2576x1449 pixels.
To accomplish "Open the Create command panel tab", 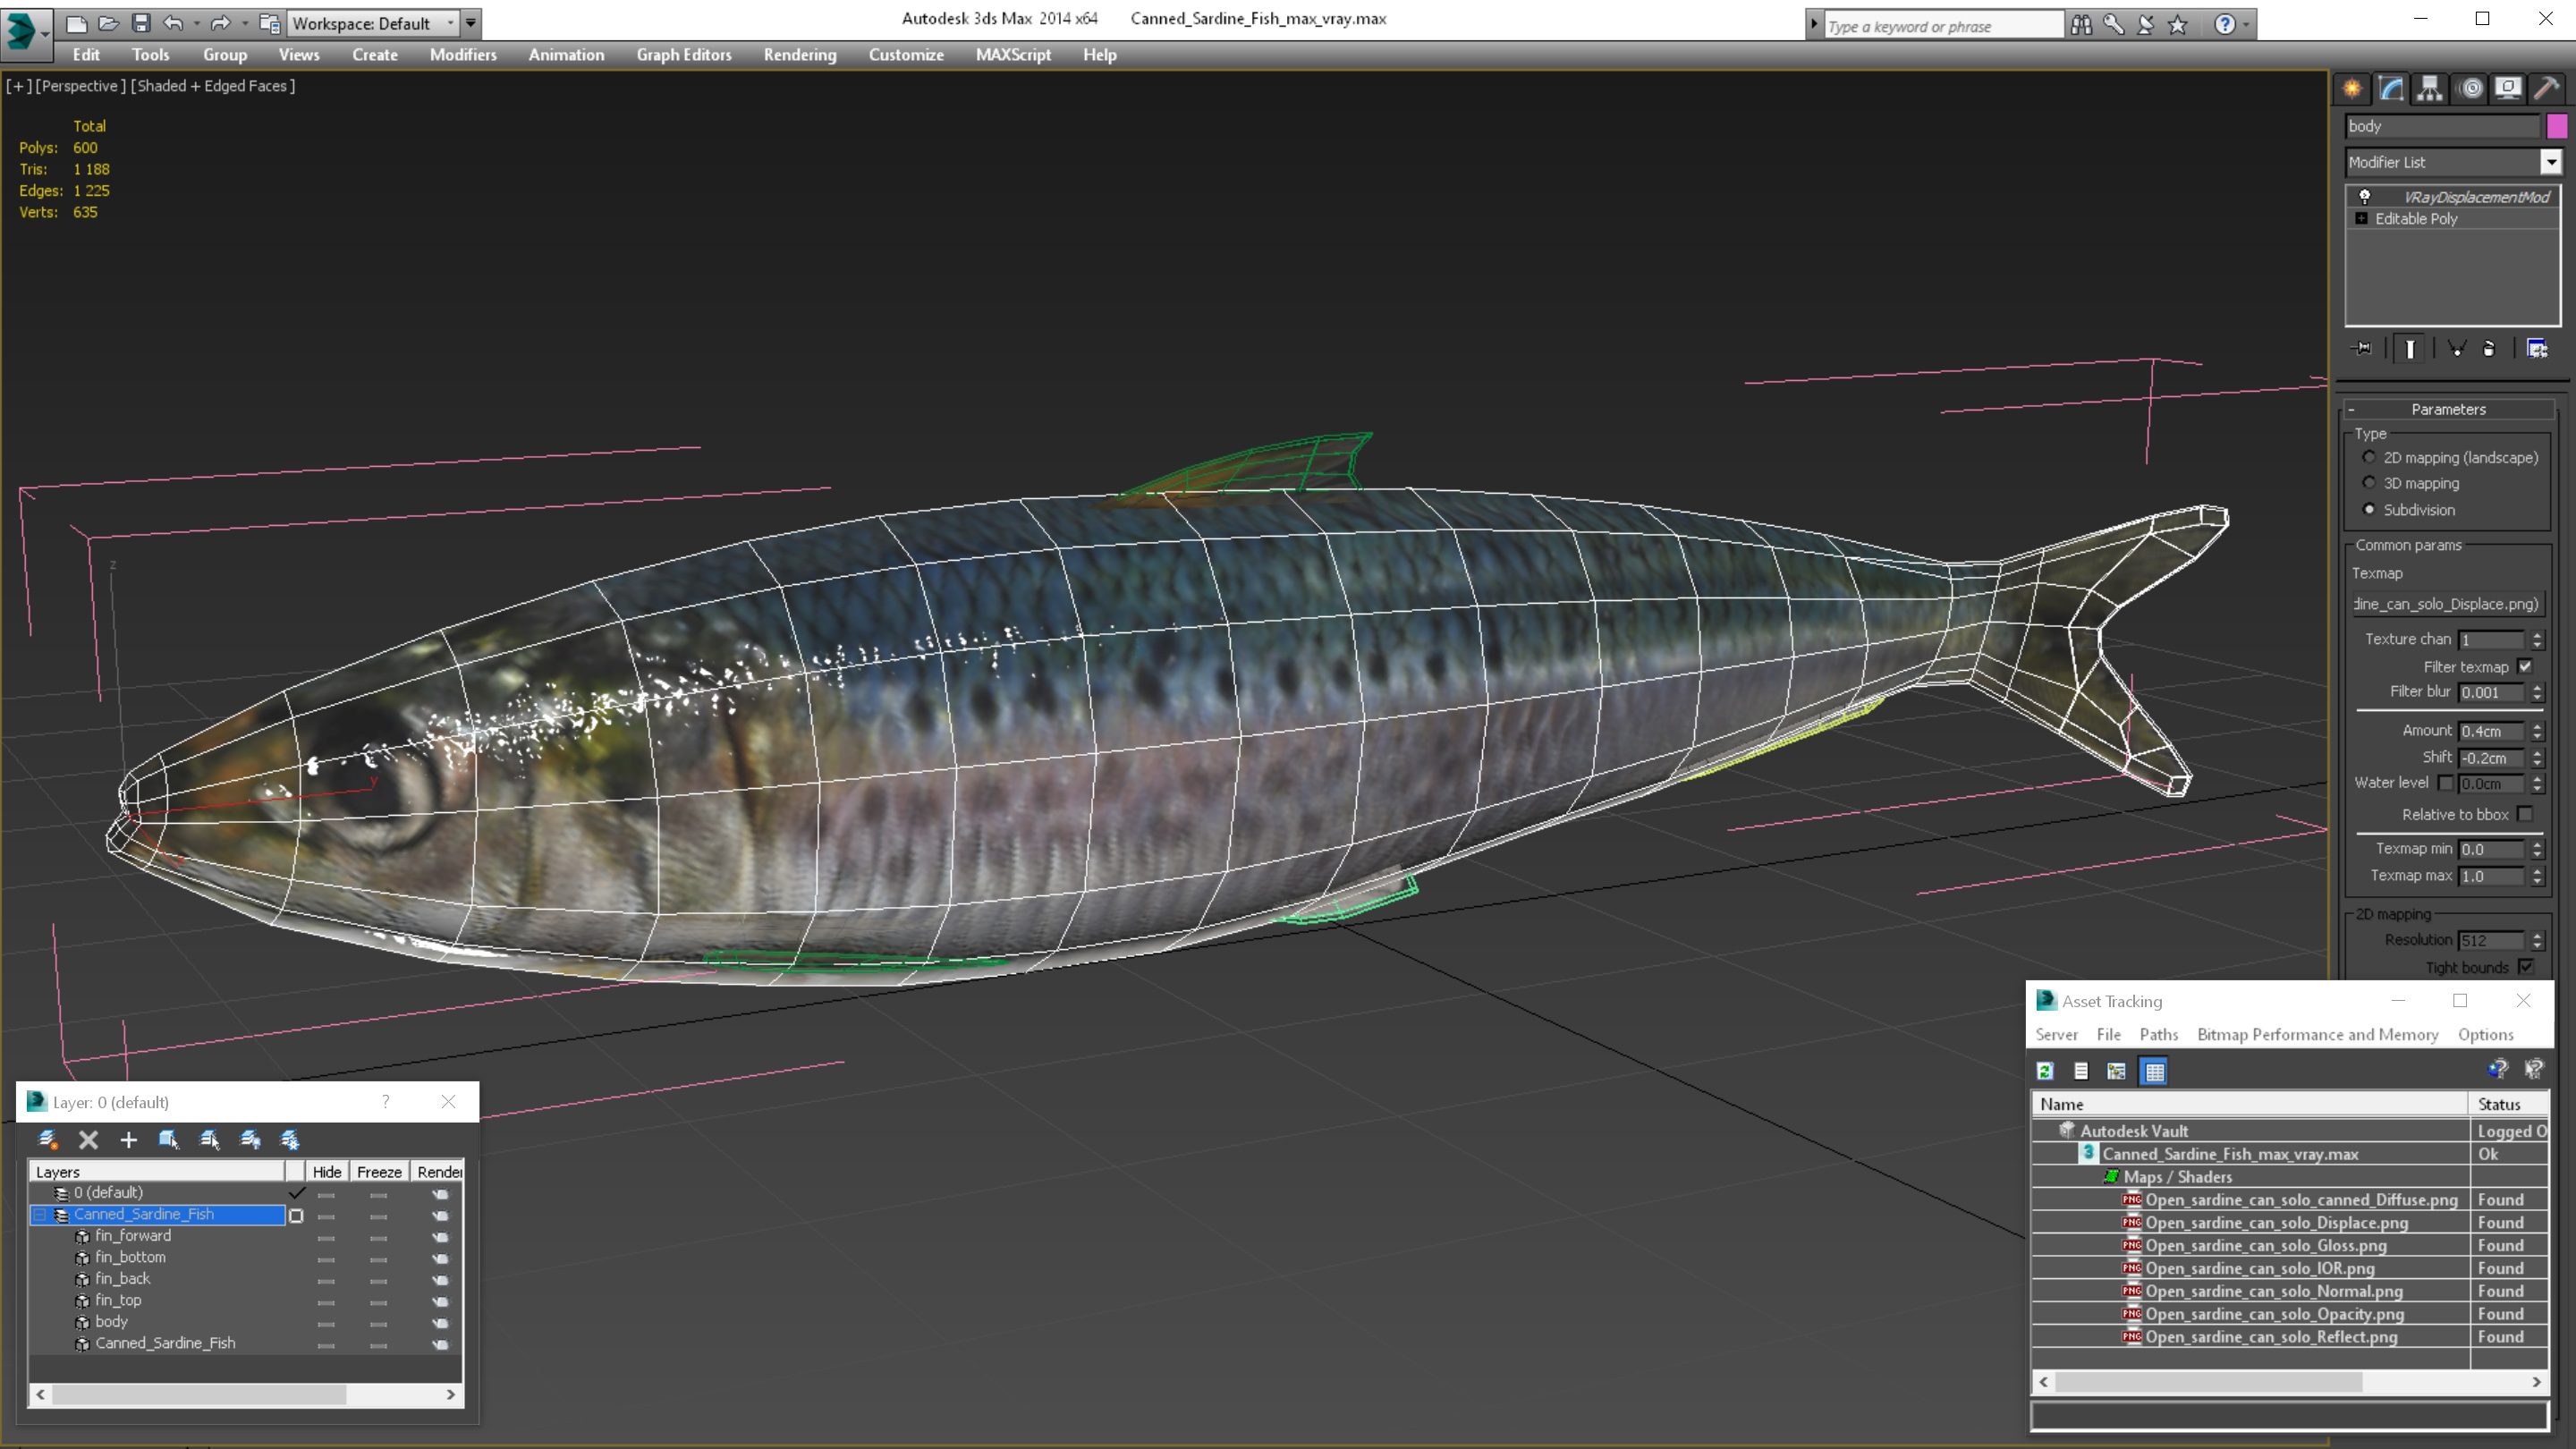I will click(x=2352, y=89).
